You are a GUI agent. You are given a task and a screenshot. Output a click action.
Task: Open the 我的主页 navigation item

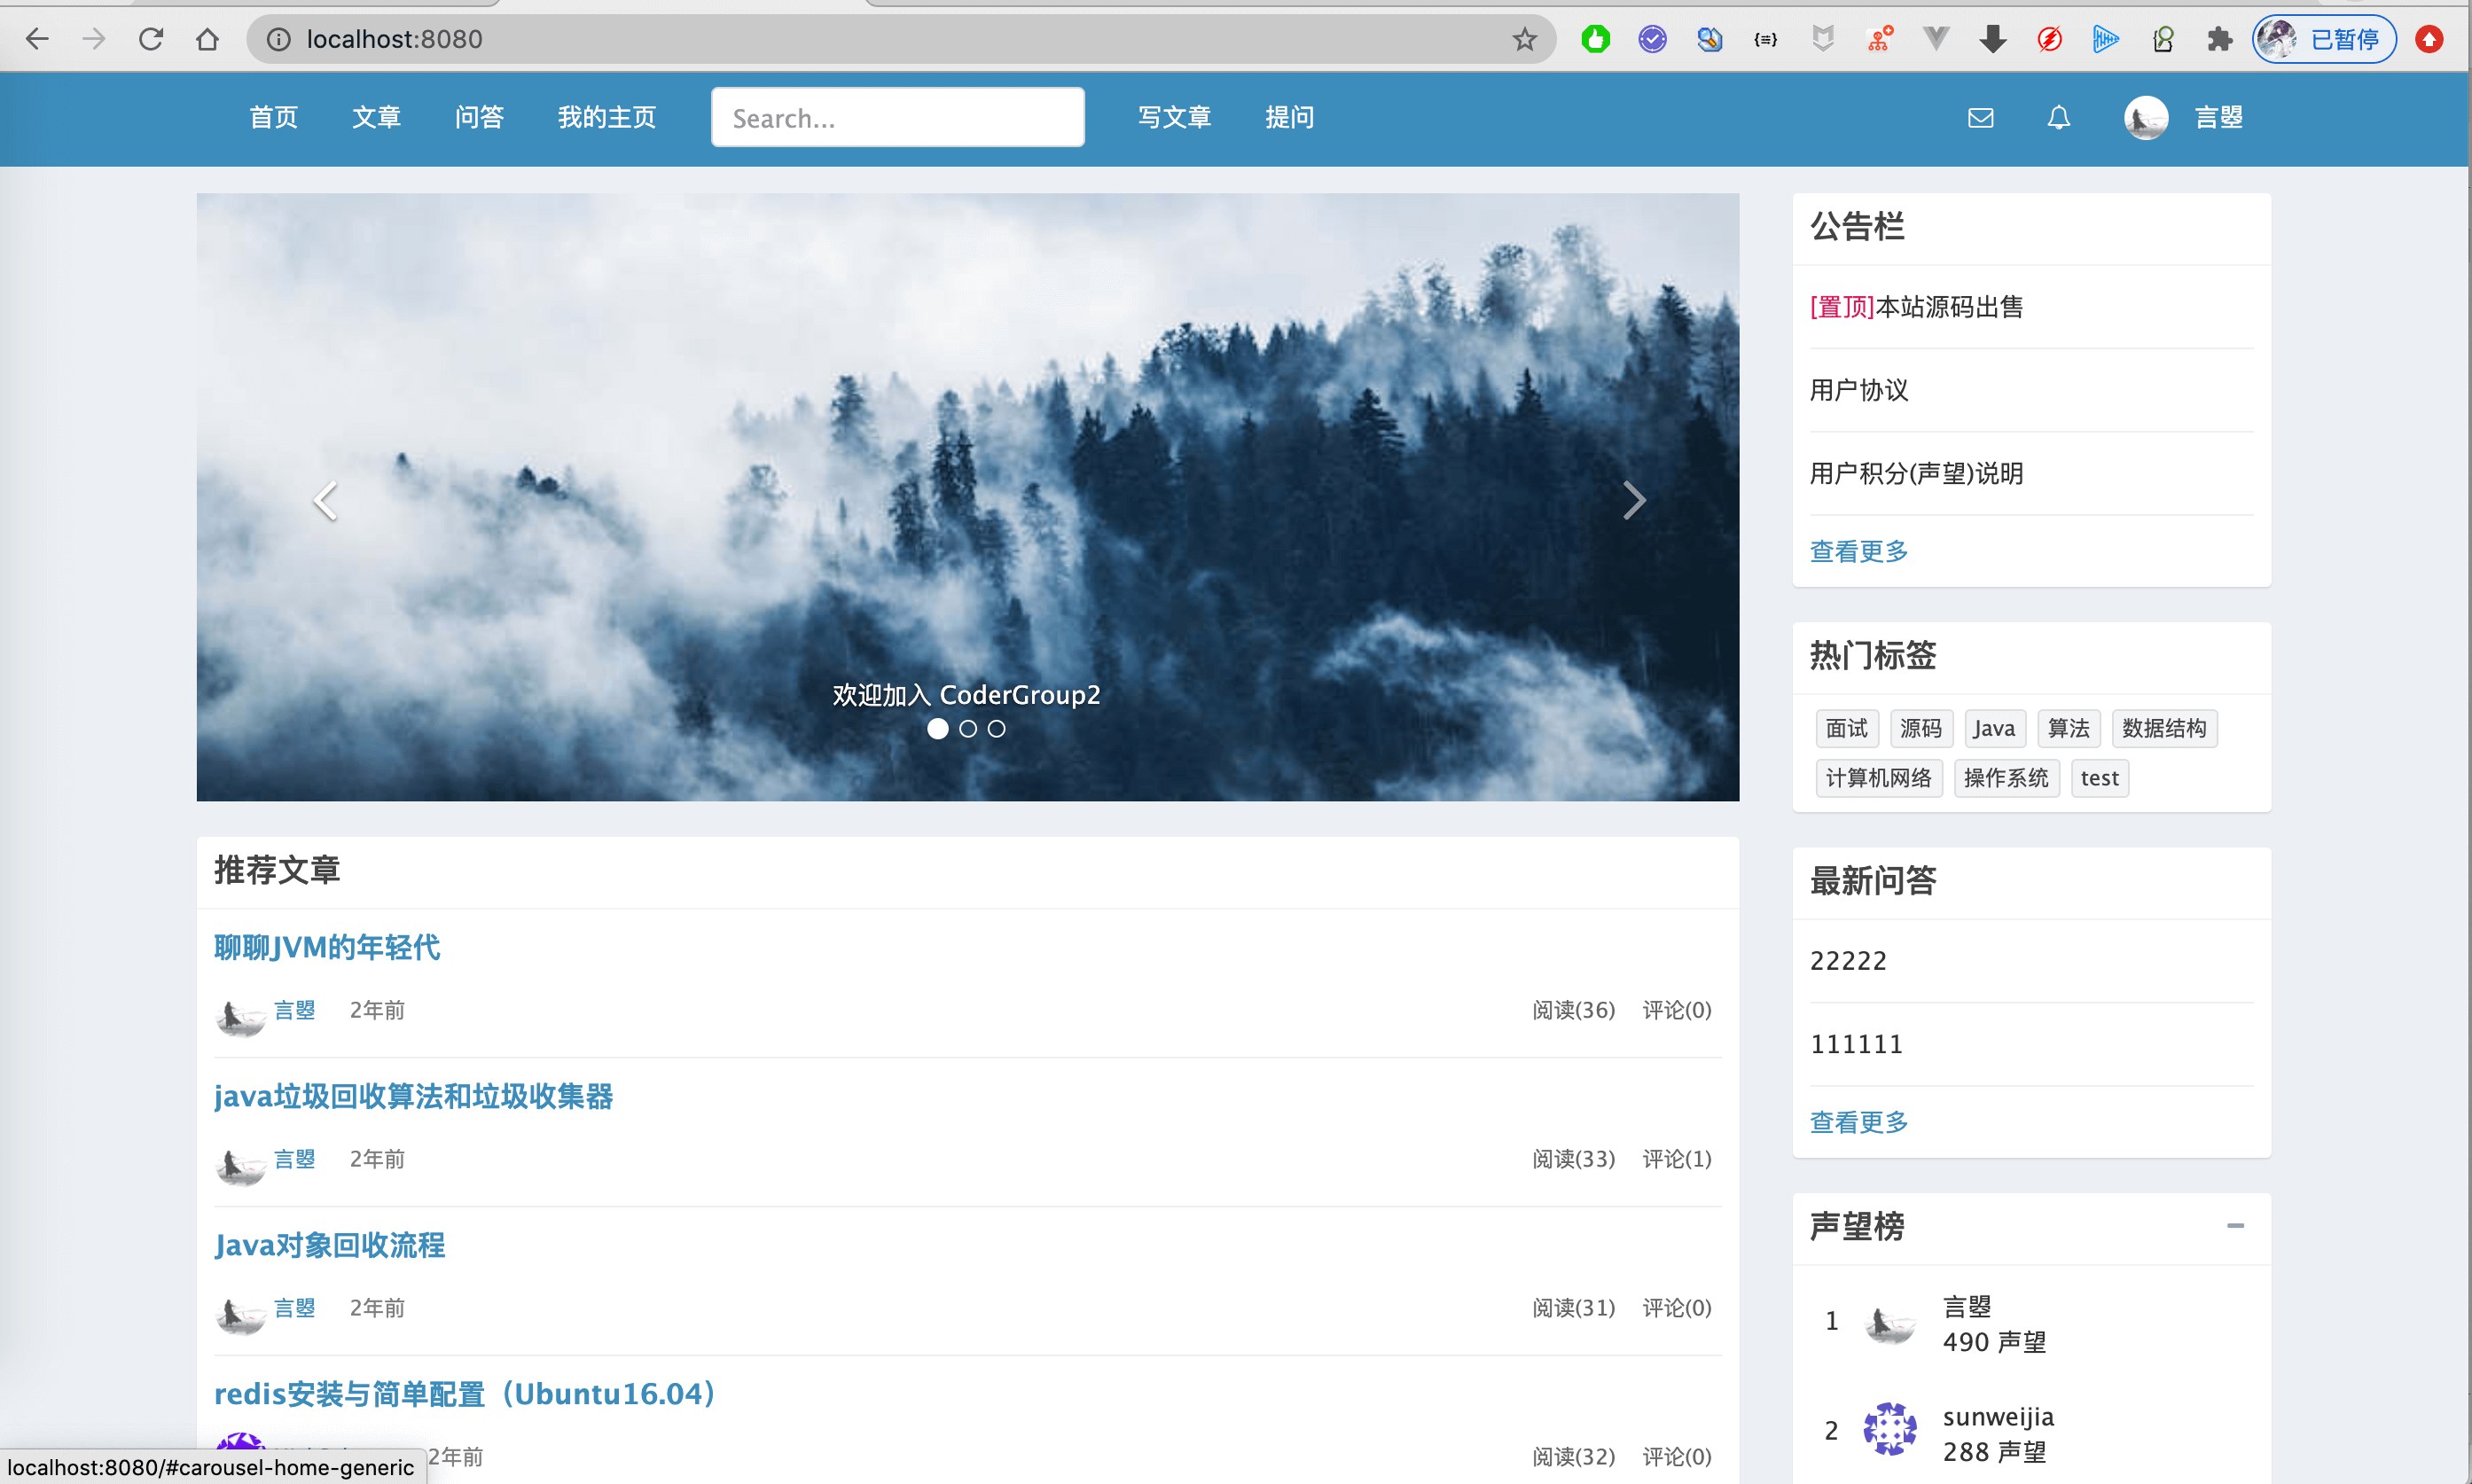[606, 118]
